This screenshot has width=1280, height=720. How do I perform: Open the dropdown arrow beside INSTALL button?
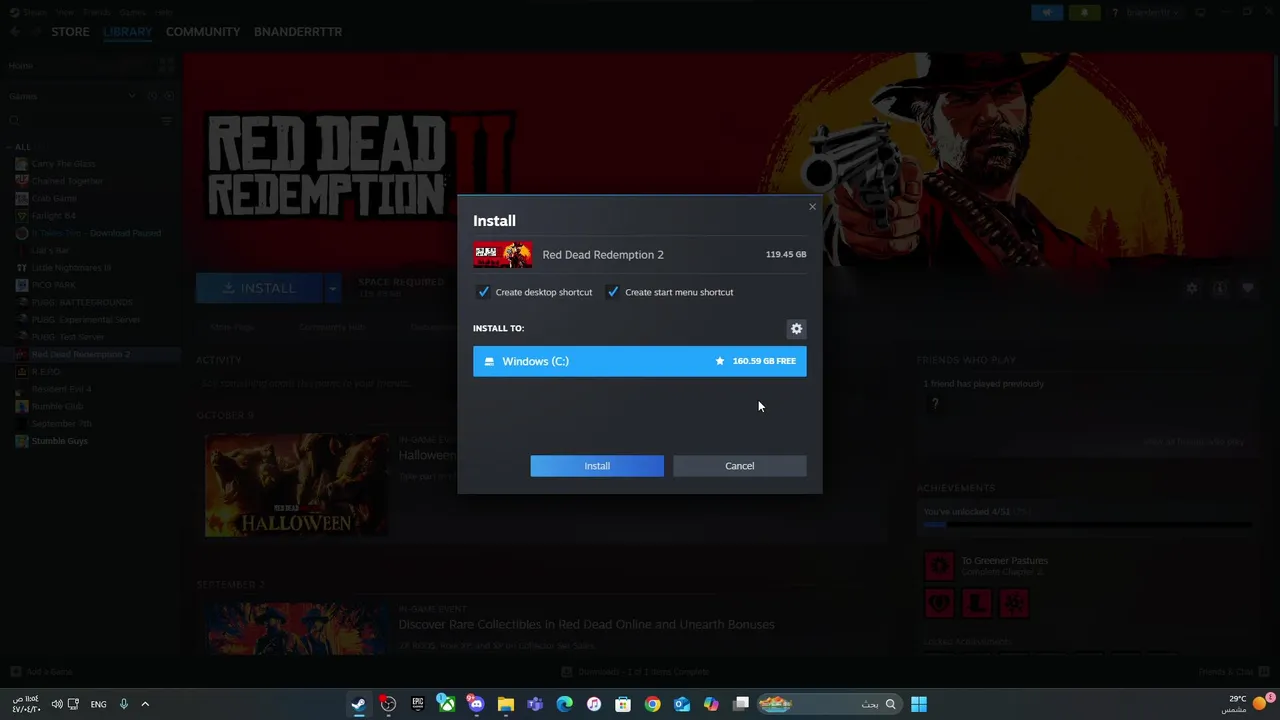[x=332, y=288]
